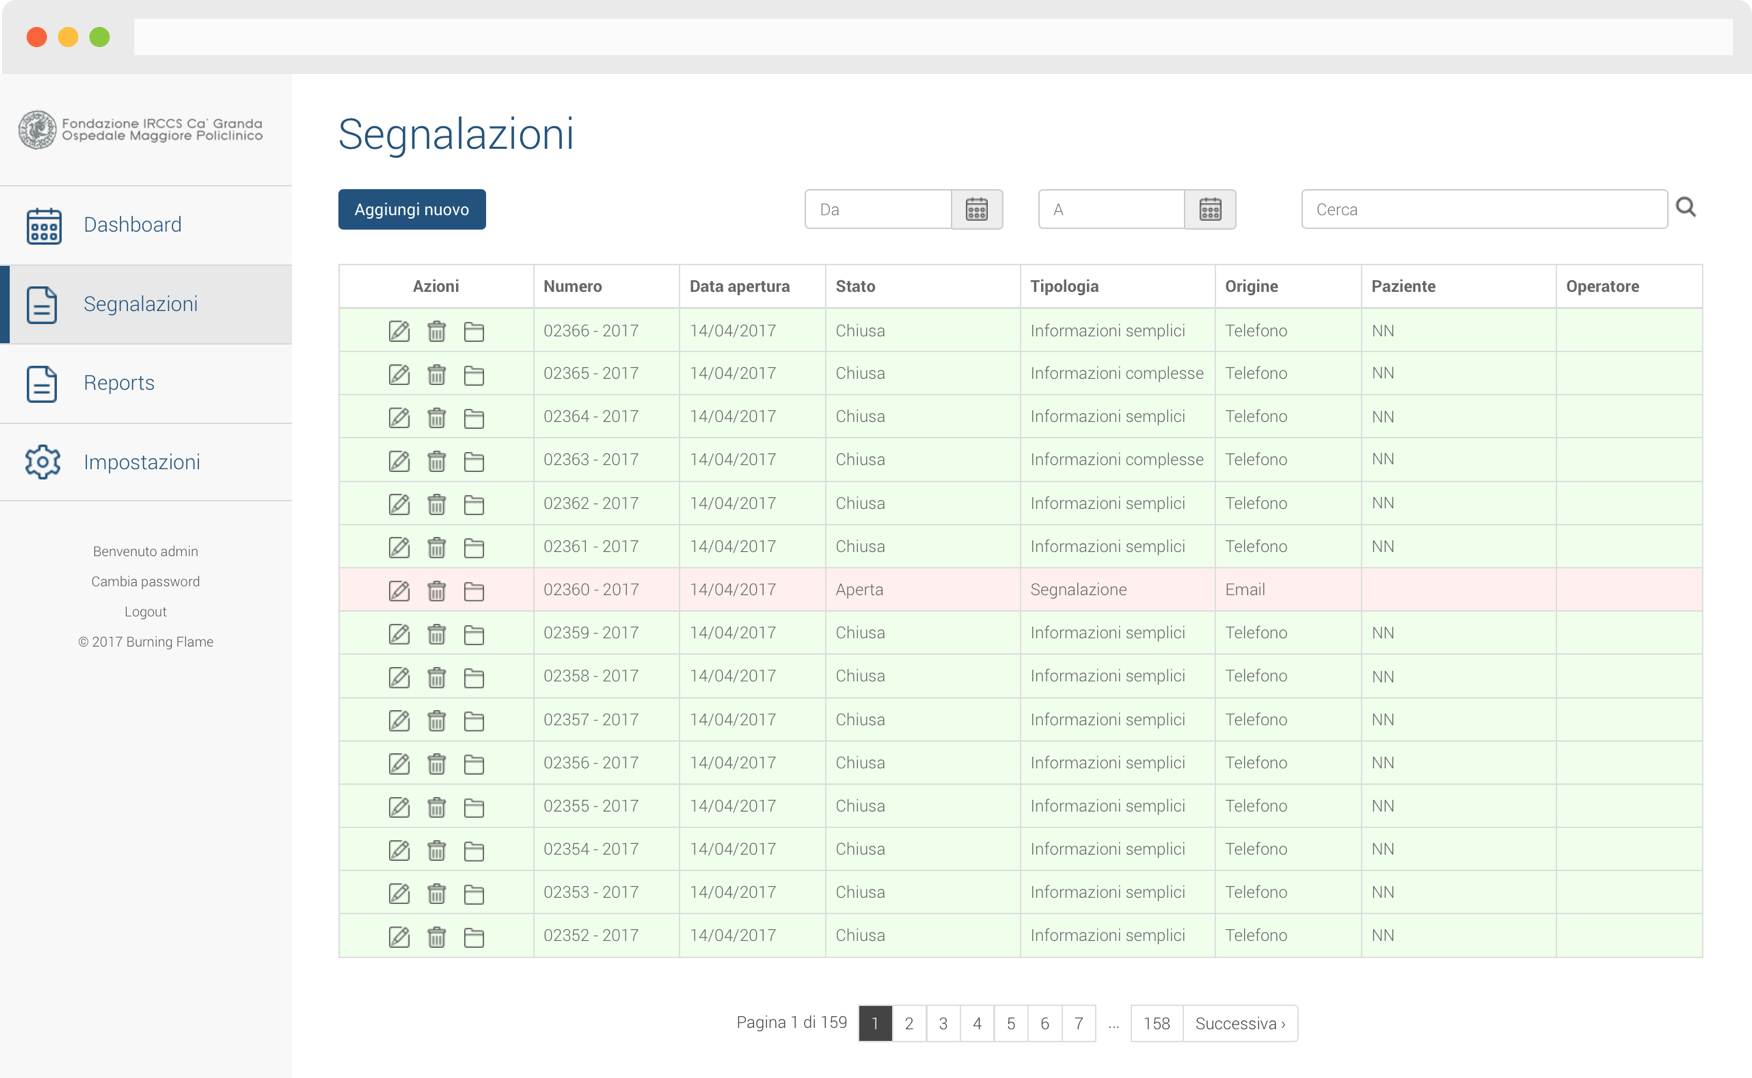This screenshot has width=1752, height=1078.
Task: Go to page 4
Action: (x=977, y=1023)
